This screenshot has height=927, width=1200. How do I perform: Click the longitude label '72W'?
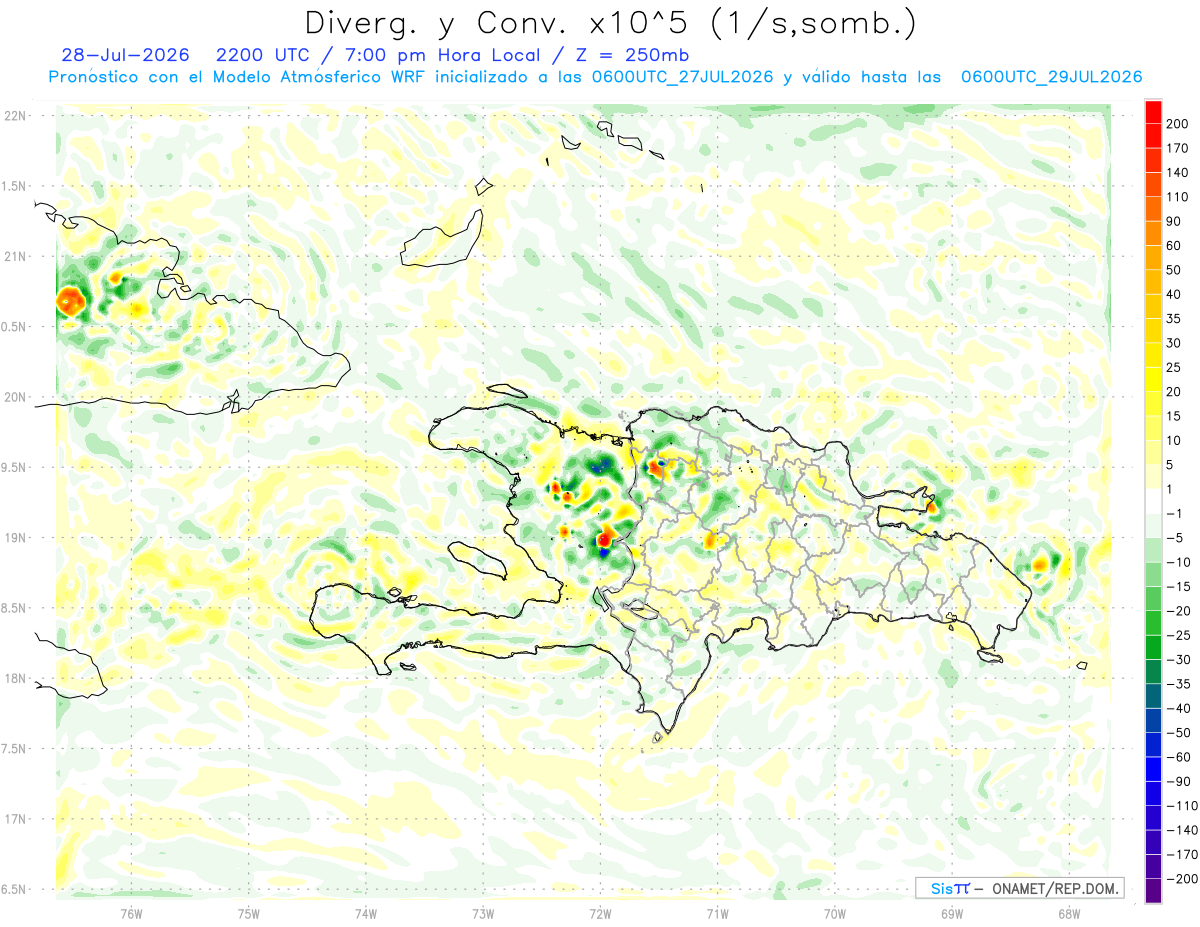coord(600,913)
